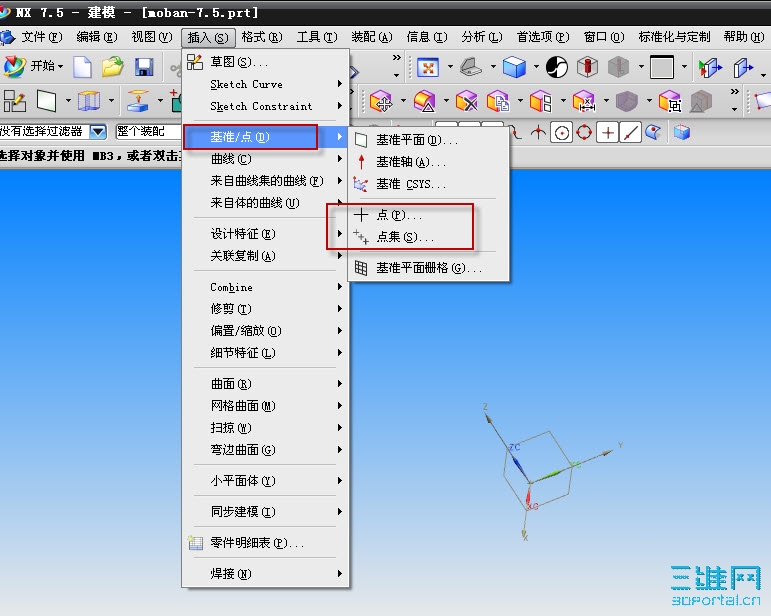Click the Copy Face synchronous icon
Viewport: 771px width, 616px height.
click(x=498, y=101)
